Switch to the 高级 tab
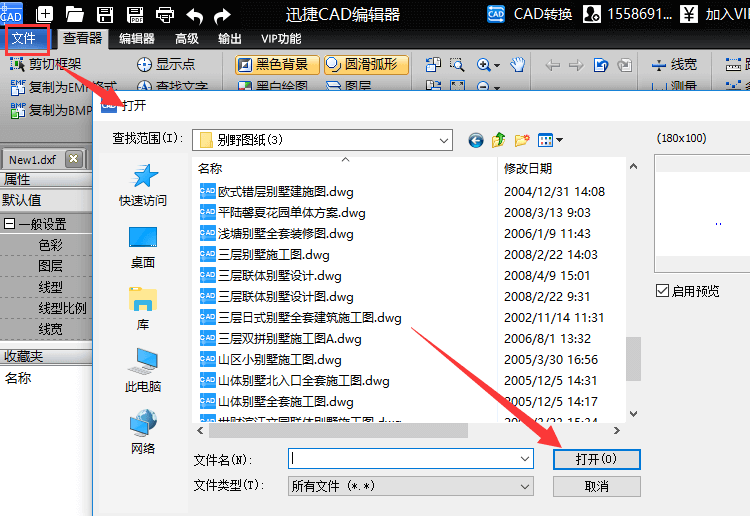 tap(187, 39)
